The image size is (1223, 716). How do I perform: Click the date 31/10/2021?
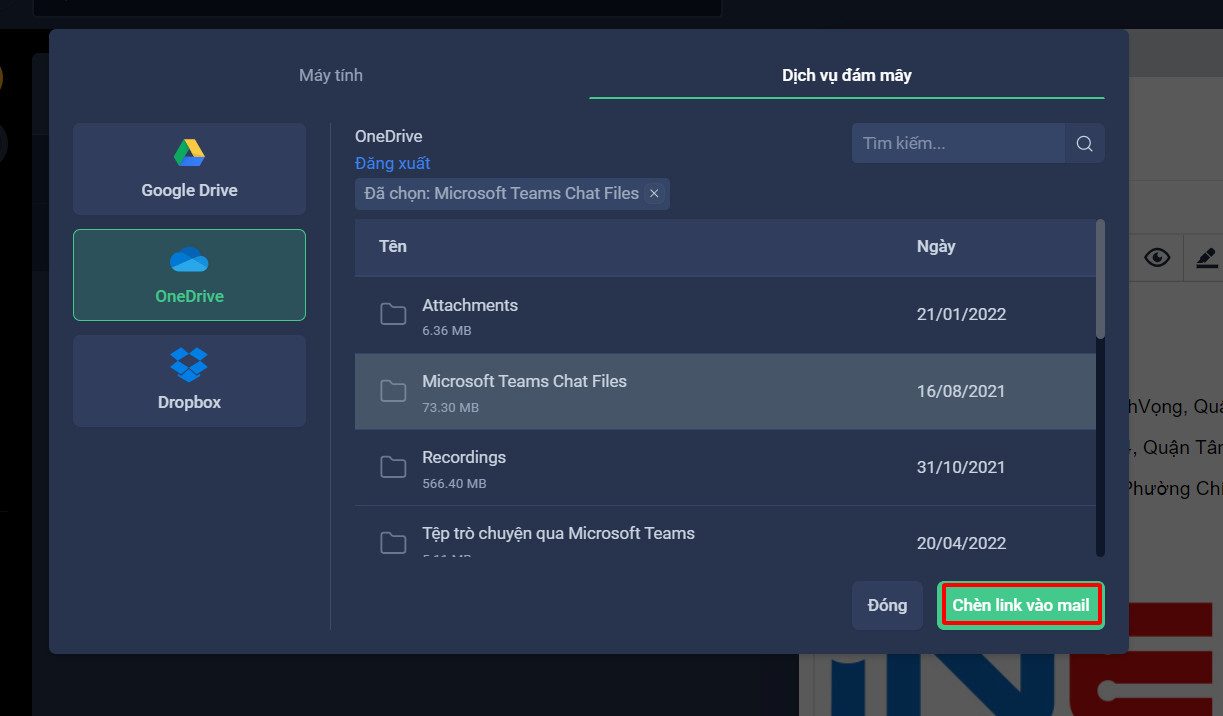[961, 467]
